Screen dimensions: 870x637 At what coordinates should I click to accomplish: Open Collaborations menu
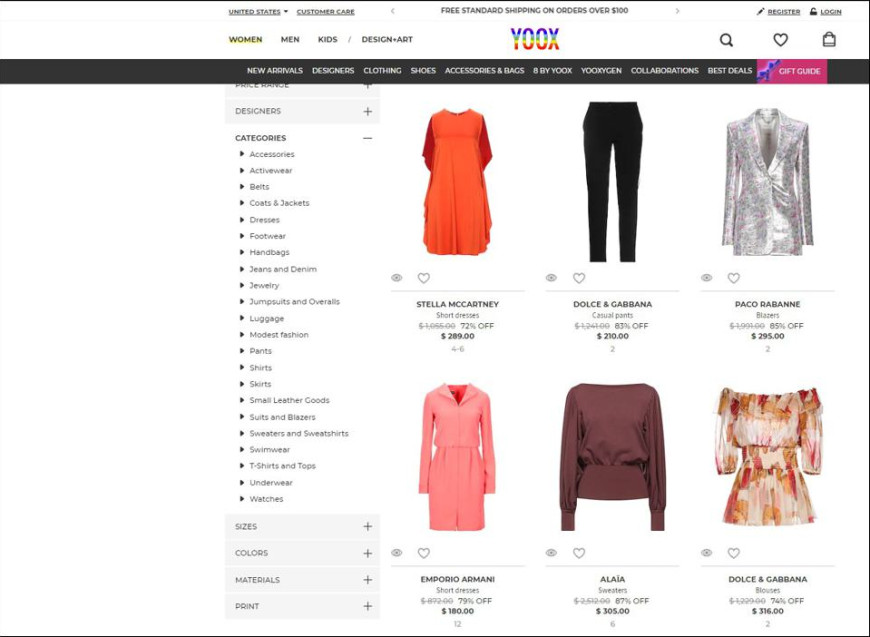(x=665, y=71)
